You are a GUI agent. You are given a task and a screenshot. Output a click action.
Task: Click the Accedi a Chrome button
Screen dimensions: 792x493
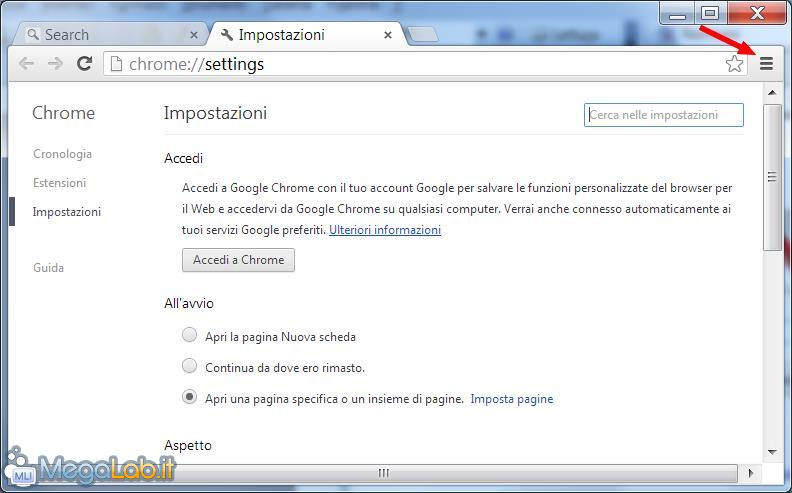tap(238, 260)
